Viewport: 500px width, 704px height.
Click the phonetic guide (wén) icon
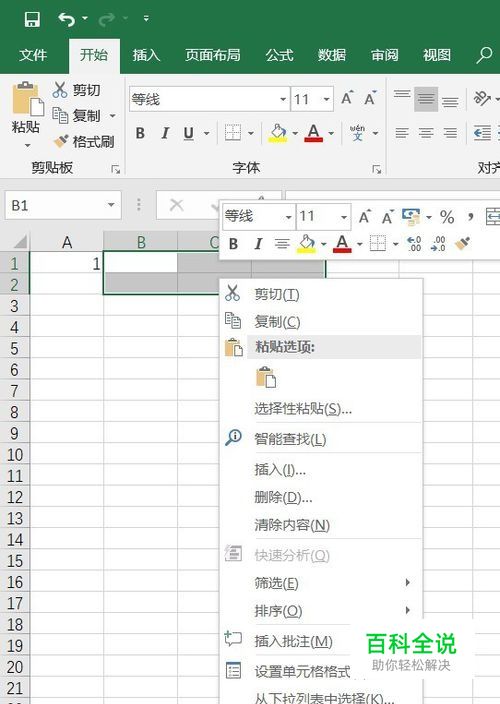tap(357, 133)
